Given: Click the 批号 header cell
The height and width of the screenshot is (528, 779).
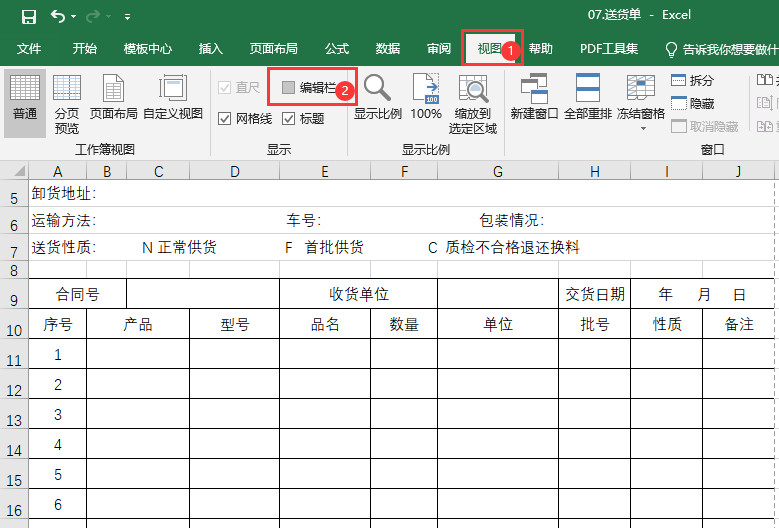Looking at the screenshot, I should pyautogui.click(x=595, y=324).
